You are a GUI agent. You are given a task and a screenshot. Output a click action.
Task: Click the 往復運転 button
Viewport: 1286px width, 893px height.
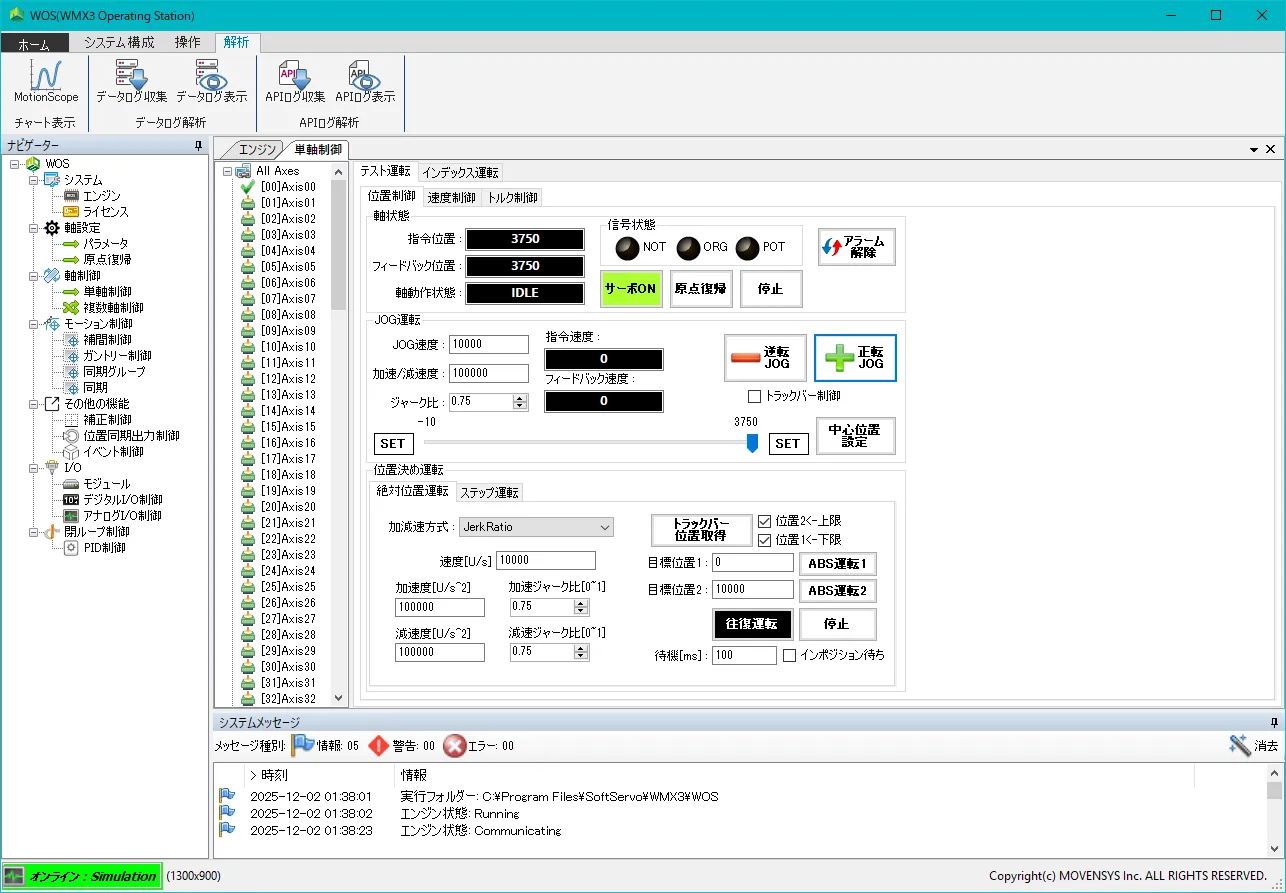(x=752, y=624)
